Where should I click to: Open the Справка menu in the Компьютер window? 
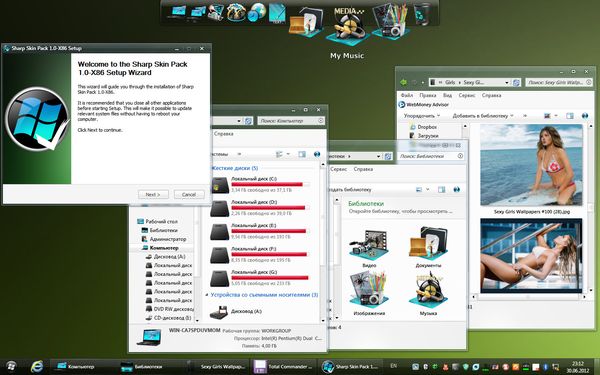tap(223, 134)
